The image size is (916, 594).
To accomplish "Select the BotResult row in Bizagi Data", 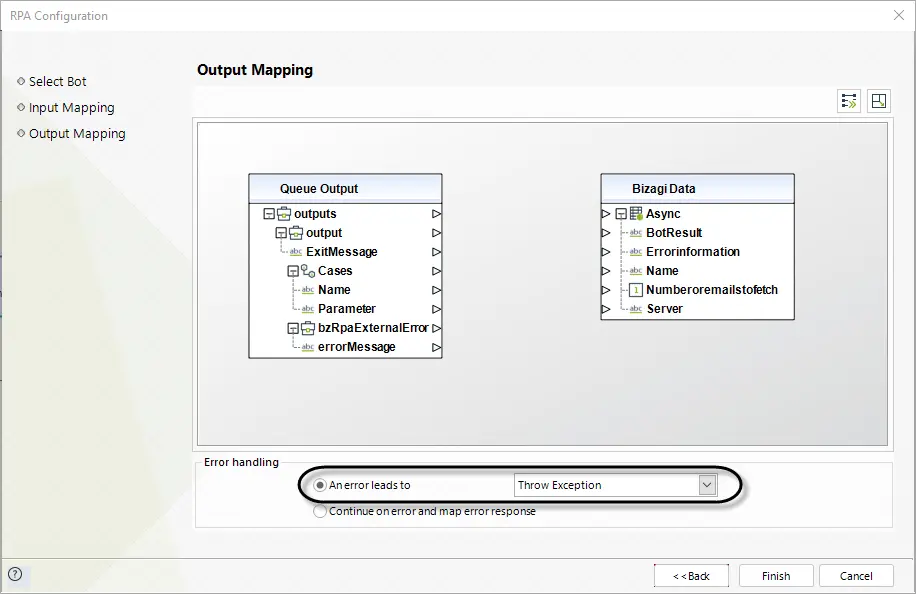I will coord(698,232).
